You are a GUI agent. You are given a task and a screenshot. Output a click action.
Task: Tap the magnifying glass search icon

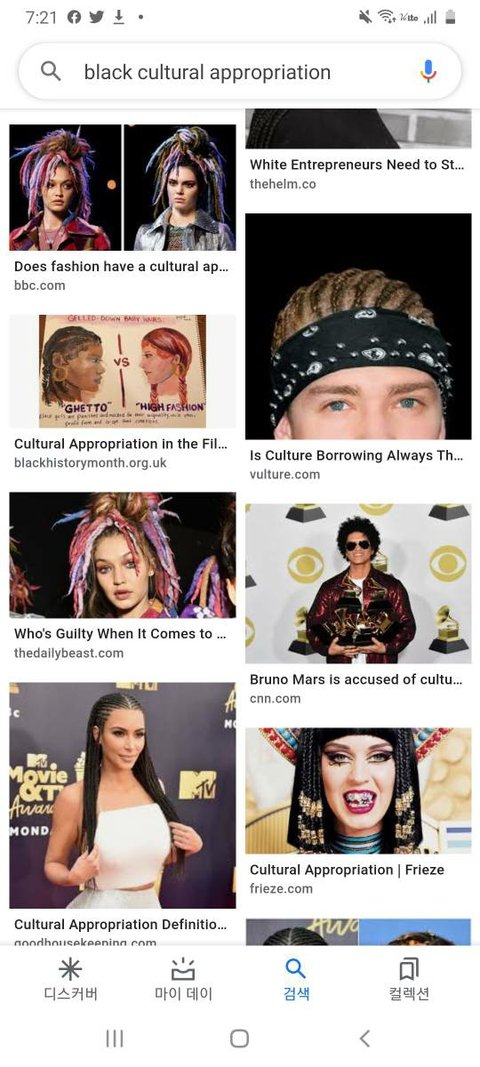pyautogui.click(x=51, y=71)
